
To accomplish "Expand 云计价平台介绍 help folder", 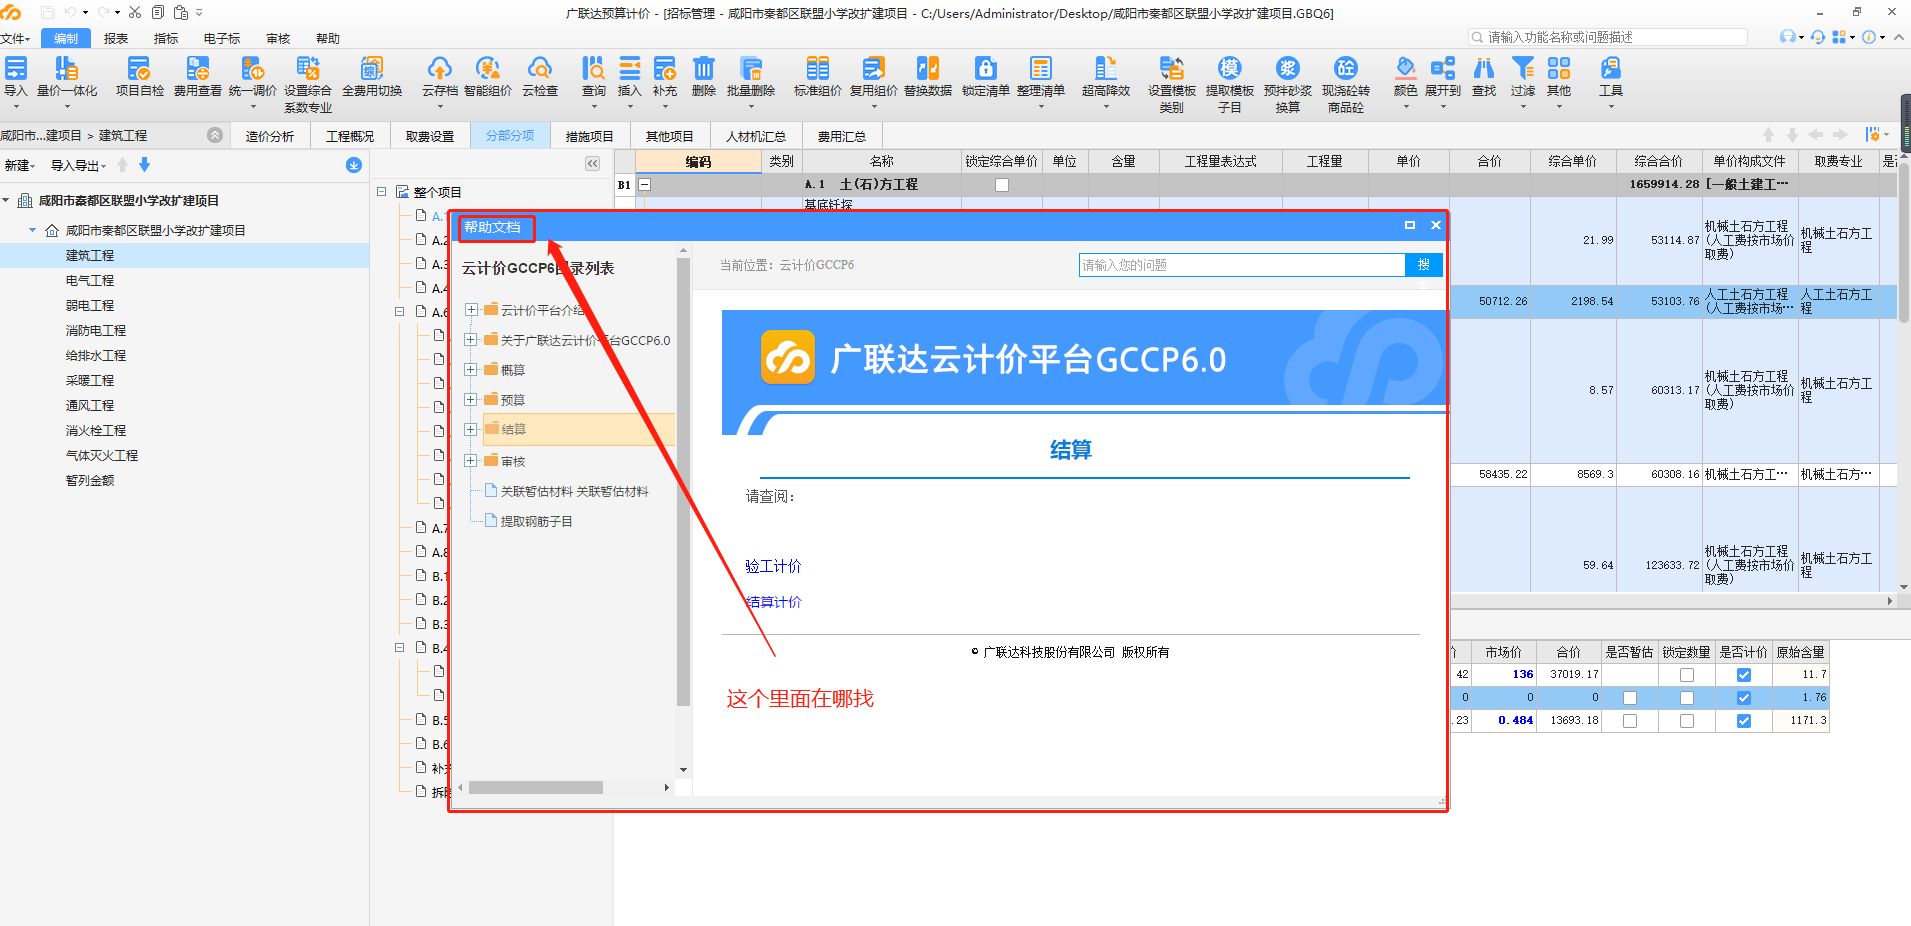I will coord(471,310).
